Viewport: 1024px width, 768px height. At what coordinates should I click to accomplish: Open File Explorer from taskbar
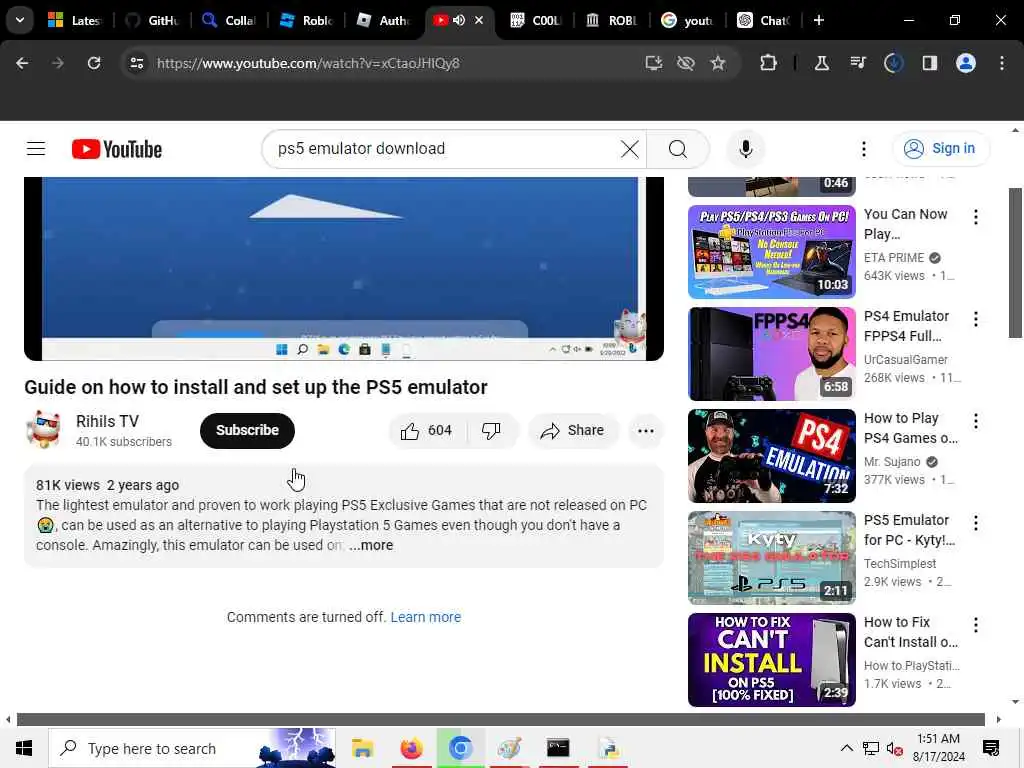click(x=362, y=748)
